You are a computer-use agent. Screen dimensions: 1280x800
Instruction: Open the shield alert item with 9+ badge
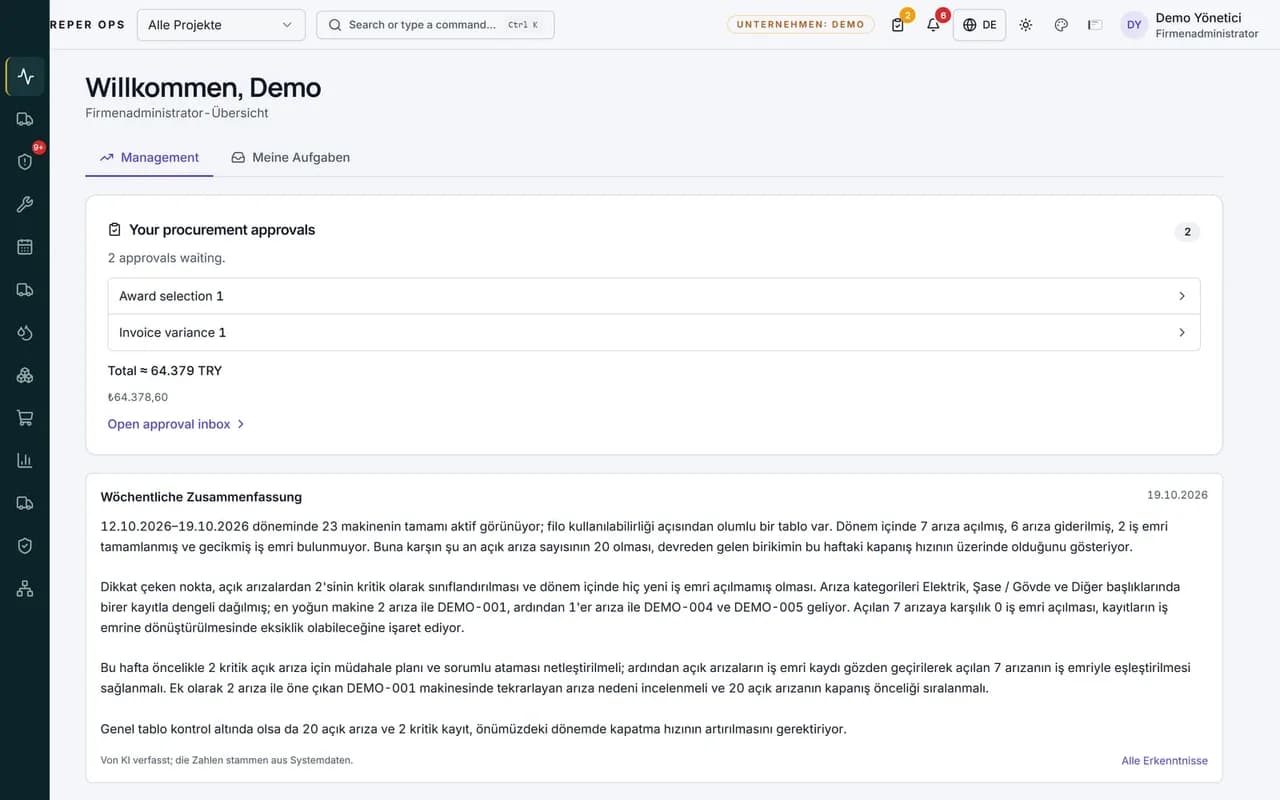25,161
